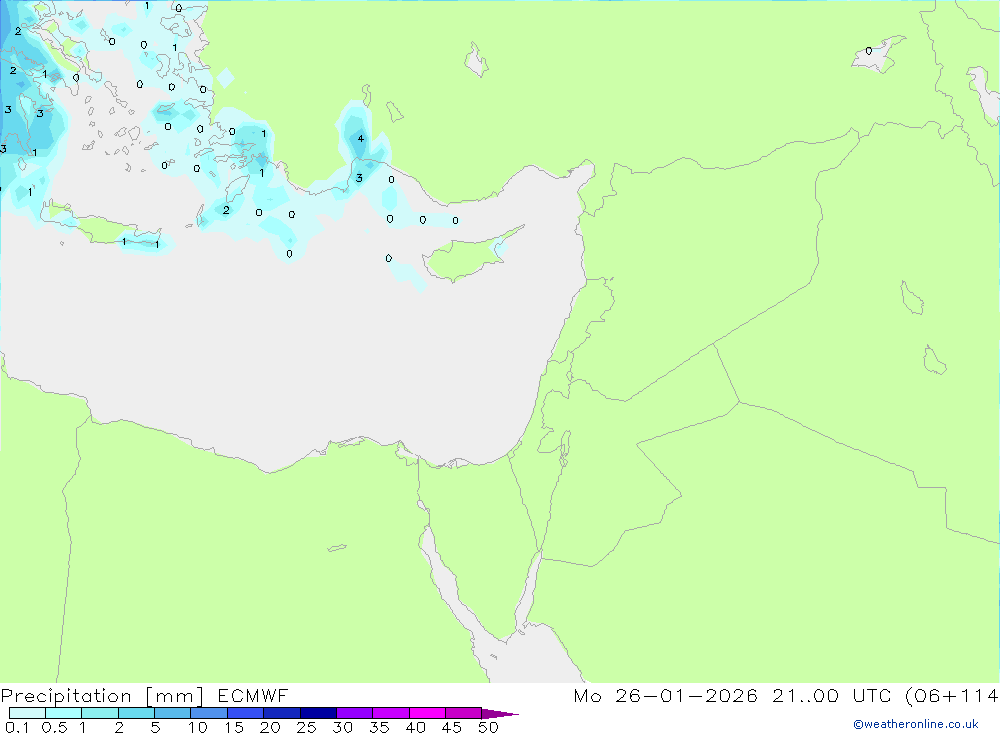1000x733 pixels.
Task: Click the '50' legend scale label
Action: click(x=489, y=727)
